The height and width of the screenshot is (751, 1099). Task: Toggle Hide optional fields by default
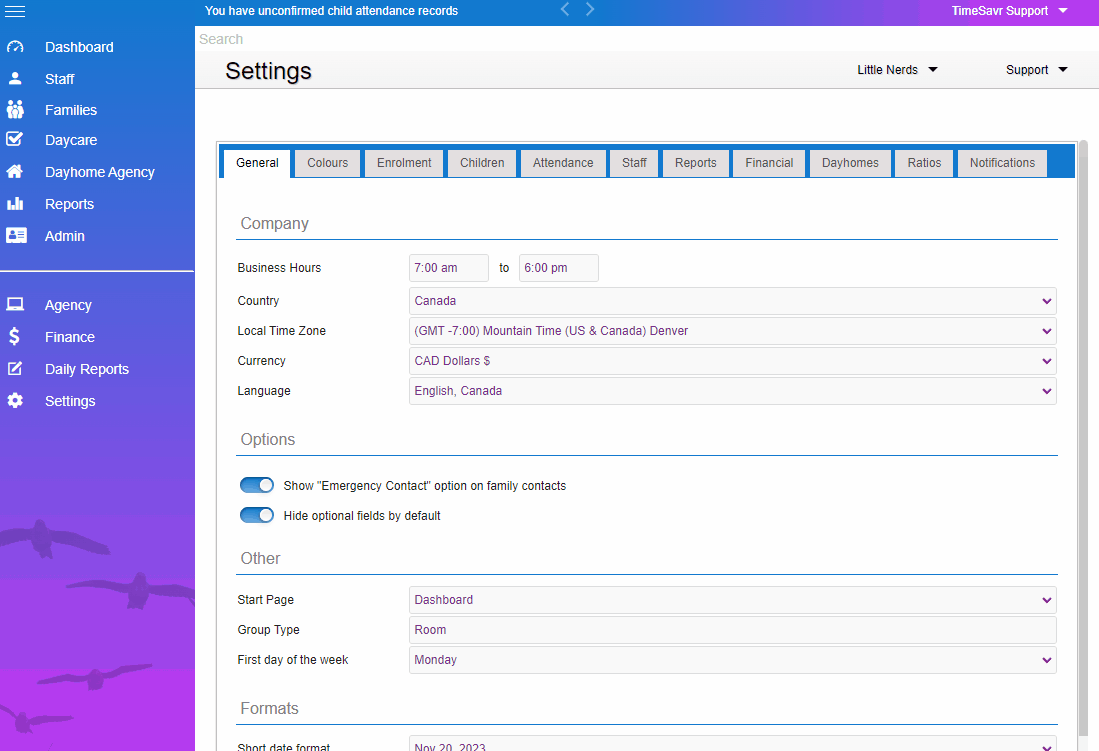pyautogui.click(x=257, y=515)
